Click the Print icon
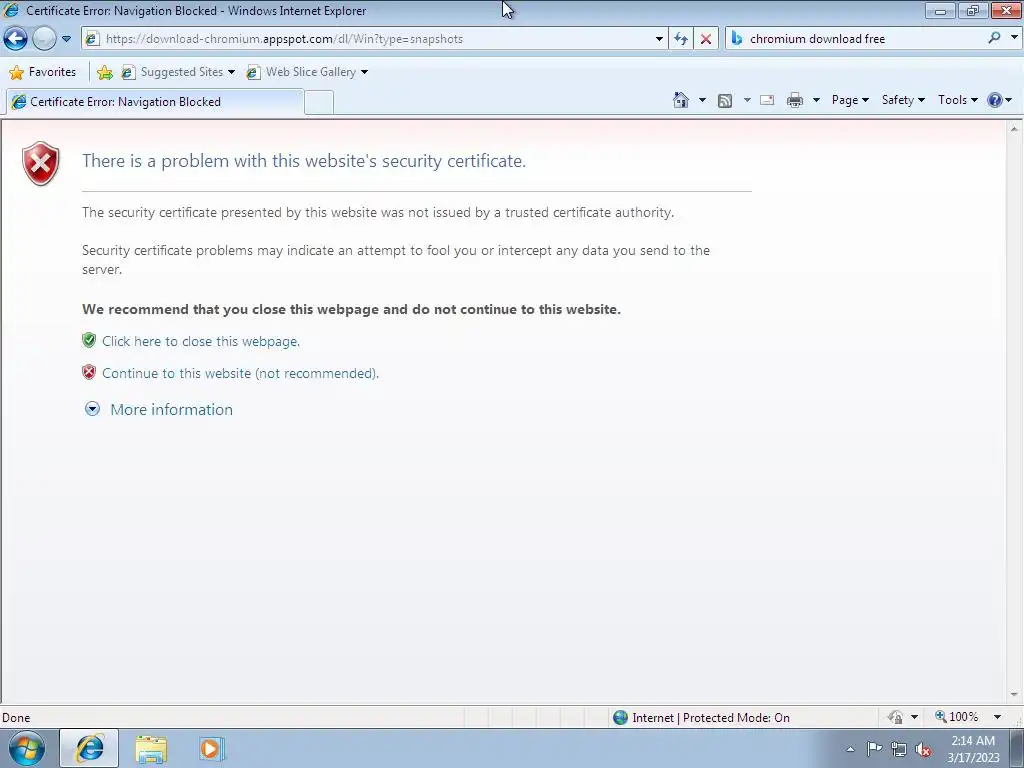The image size is (1024, 768). pyautogui.click(x=795, y=100)
